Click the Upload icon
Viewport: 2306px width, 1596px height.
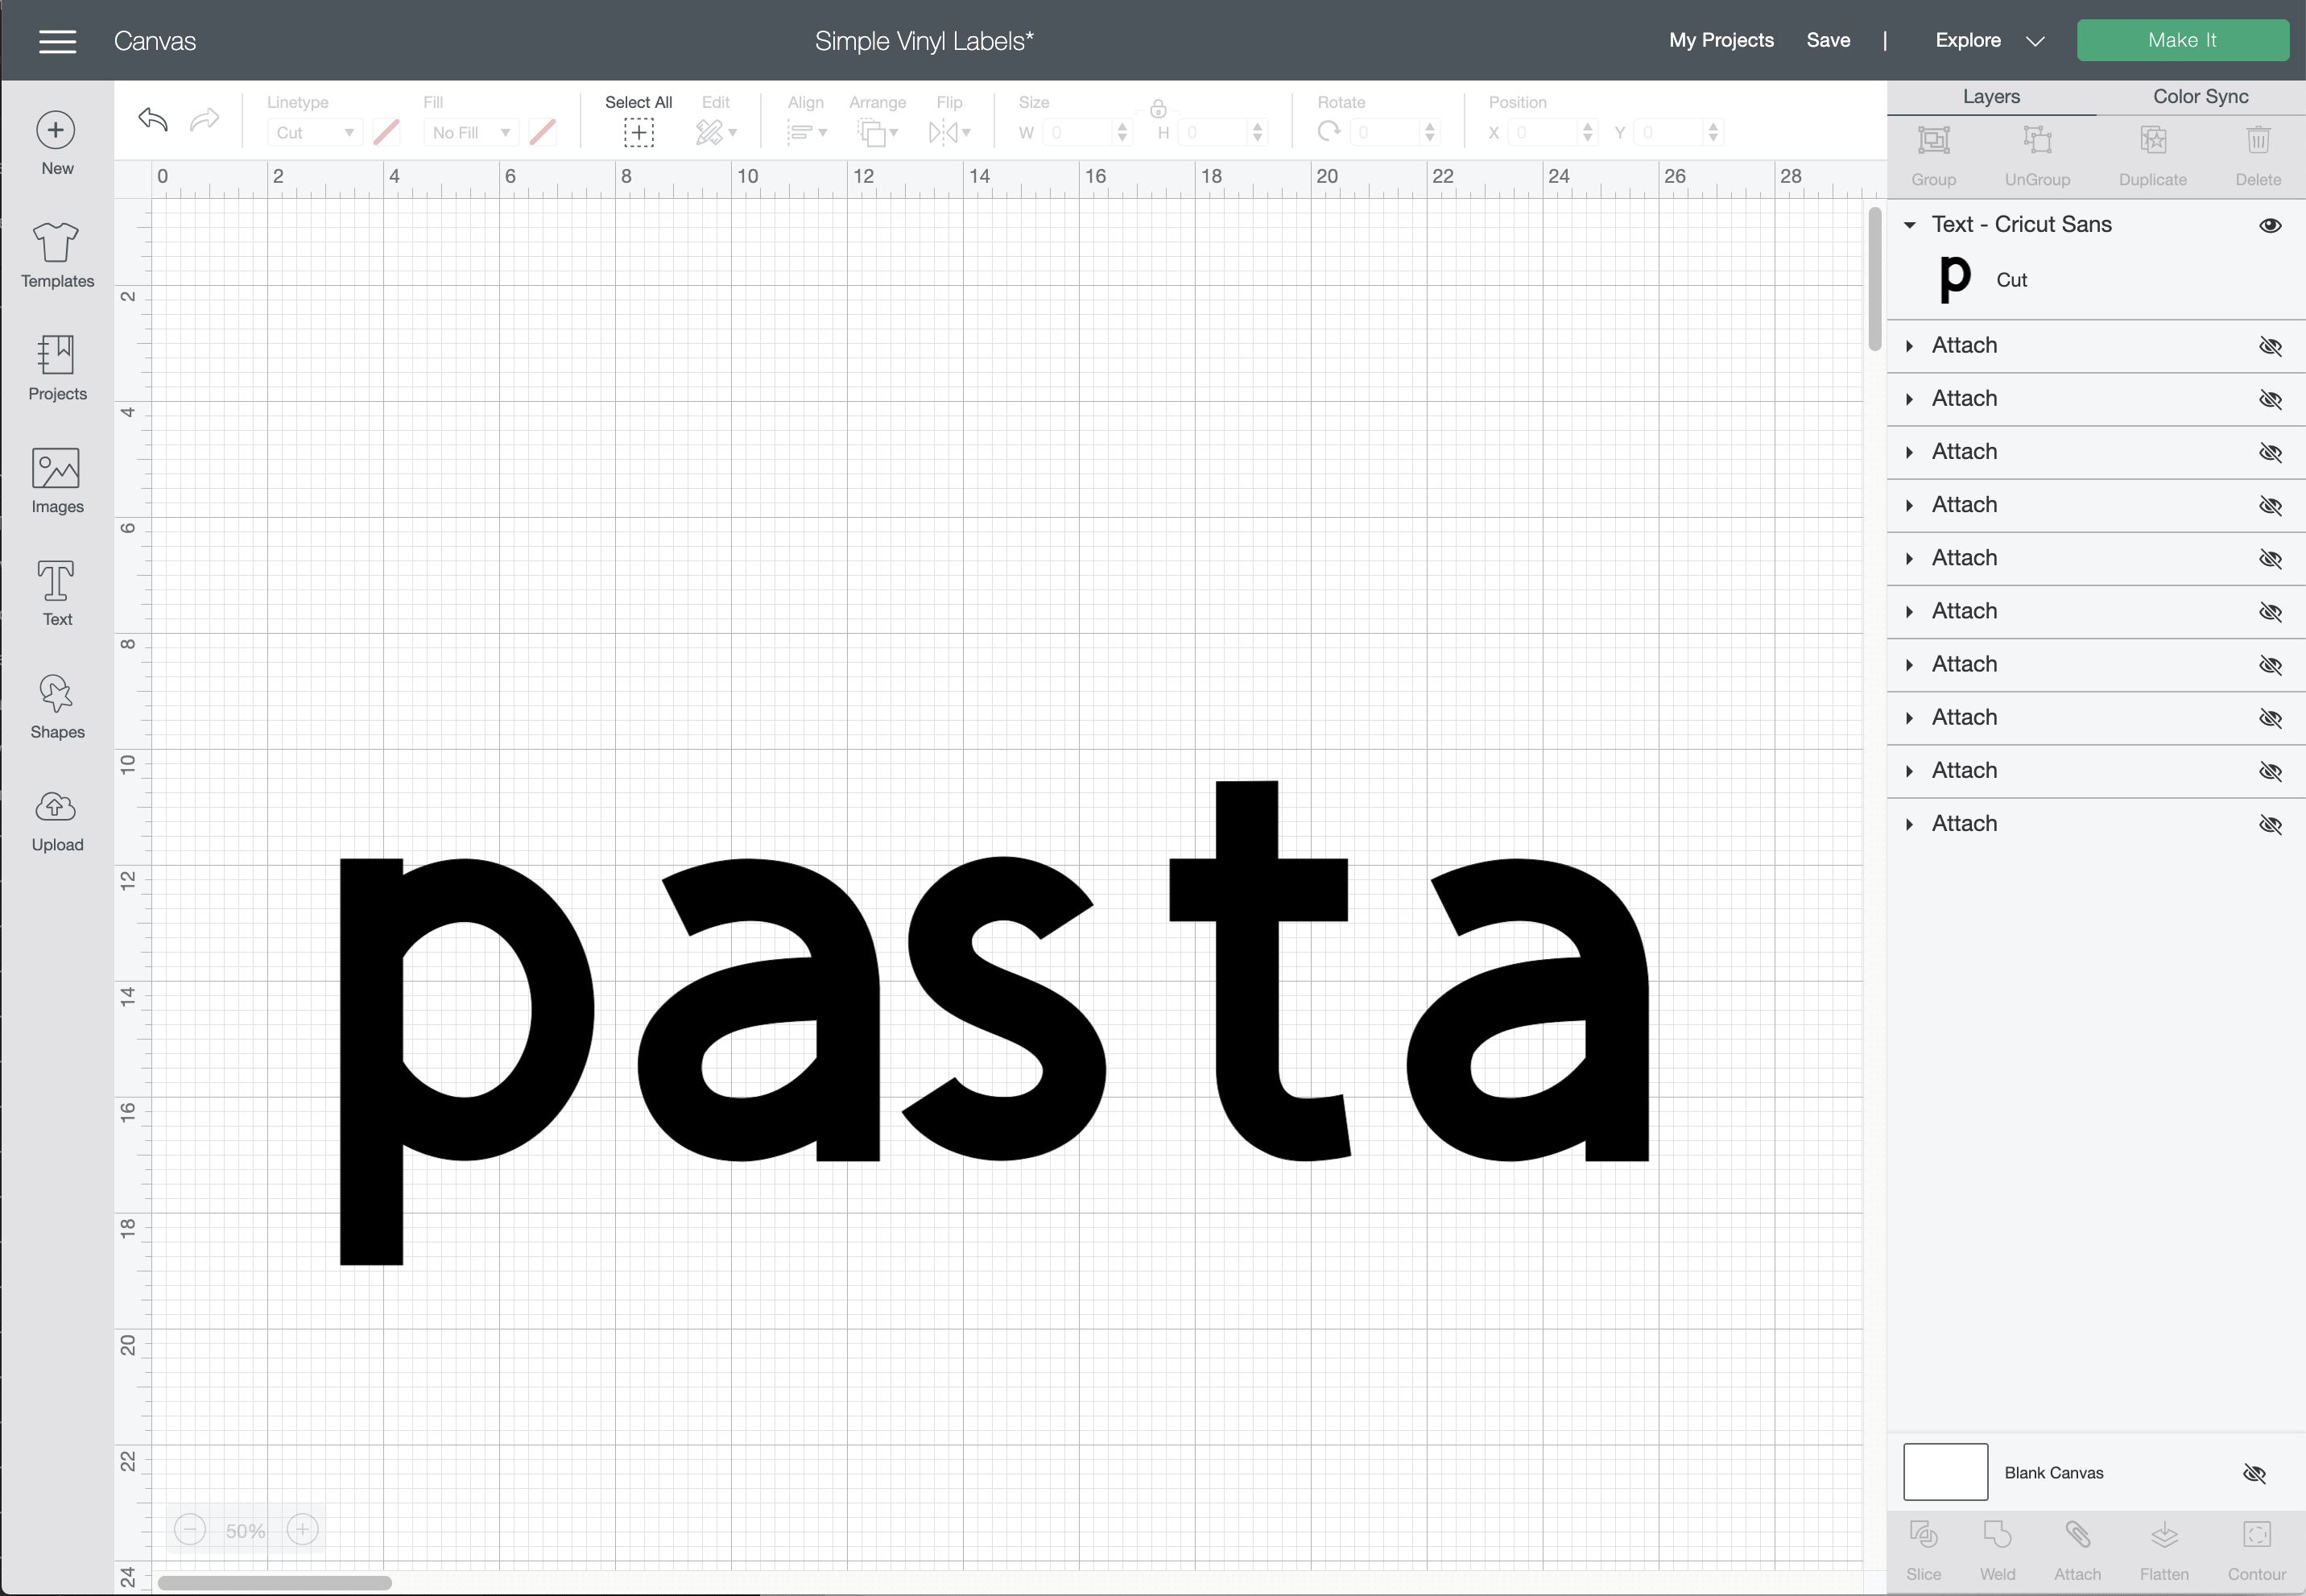pos(57,818)
